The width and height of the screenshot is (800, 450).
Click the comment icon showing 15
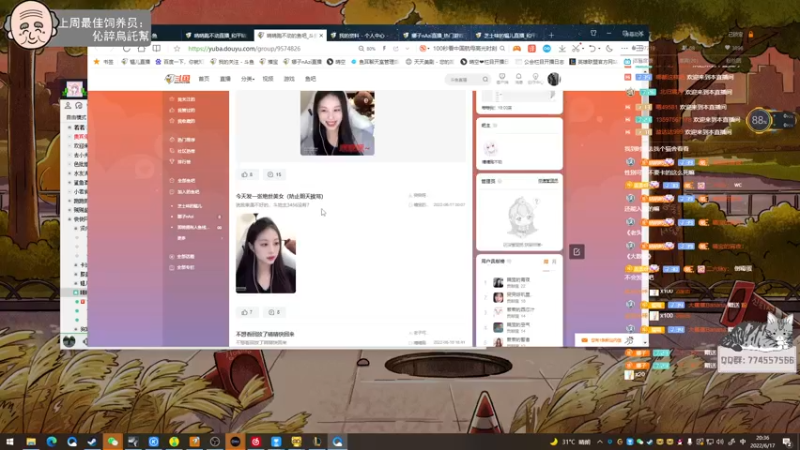point(270,174)
